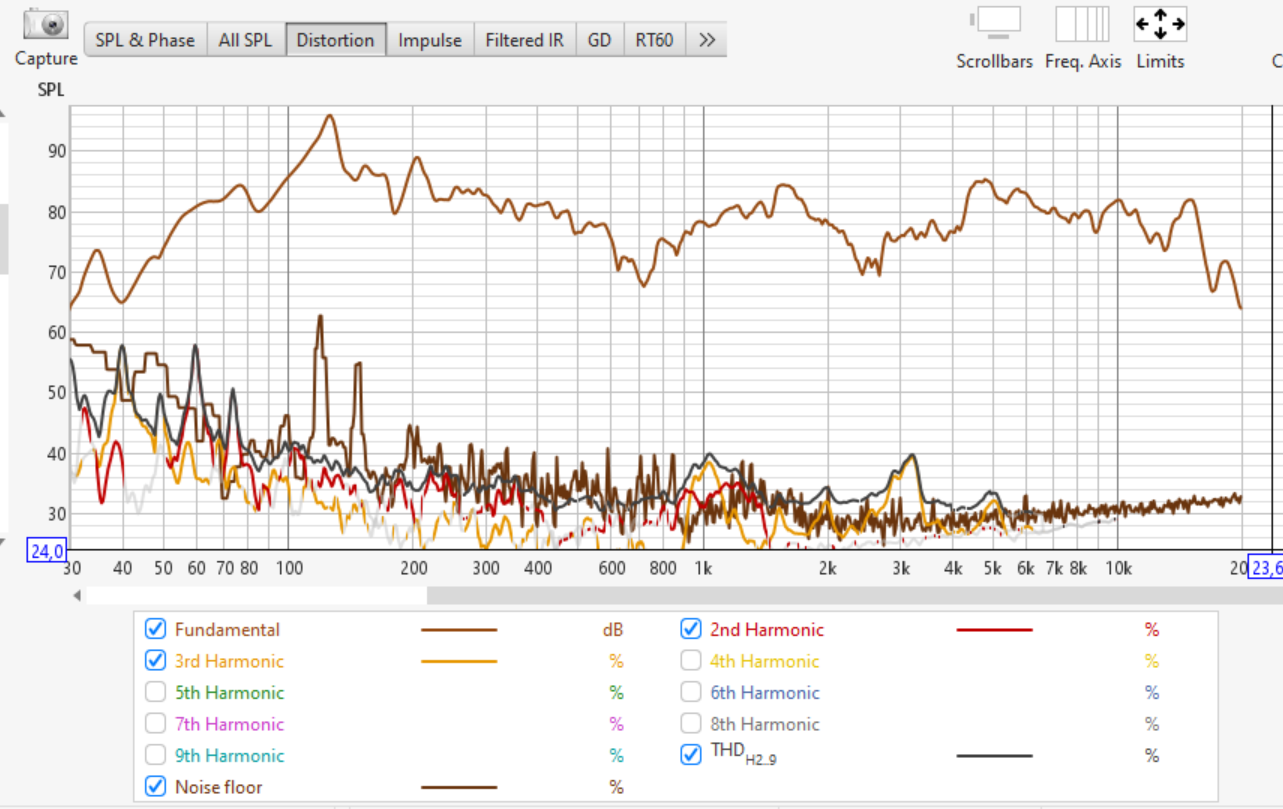Open the Freq. Axis icon
Screen dimensions: 1283x809
(x=1082, y=23)
